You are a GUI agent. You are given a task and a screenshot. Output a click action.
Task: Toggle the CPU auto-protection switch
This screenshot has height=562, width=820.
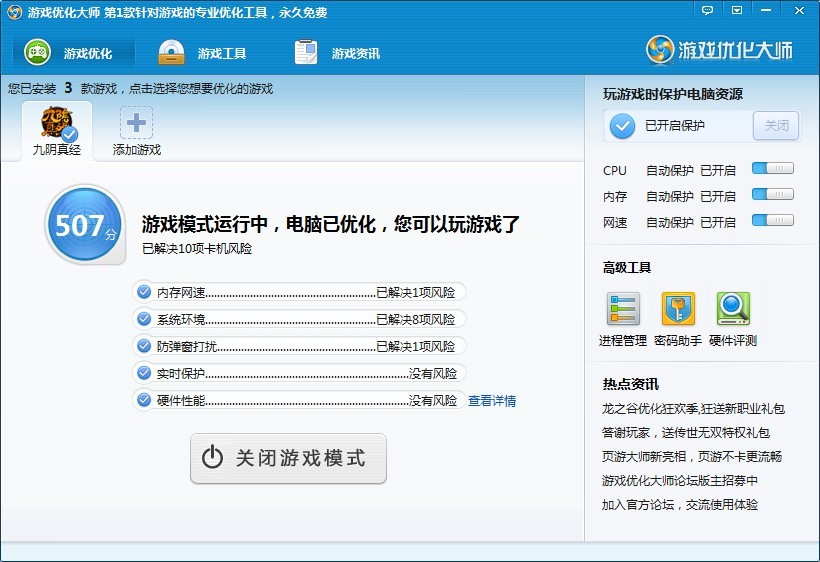(772, 168)
